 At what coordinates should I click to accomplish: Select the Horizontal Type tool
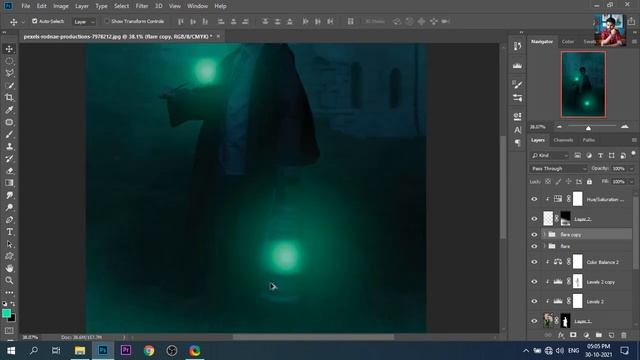pyautogui.click(x=9, y=232)
